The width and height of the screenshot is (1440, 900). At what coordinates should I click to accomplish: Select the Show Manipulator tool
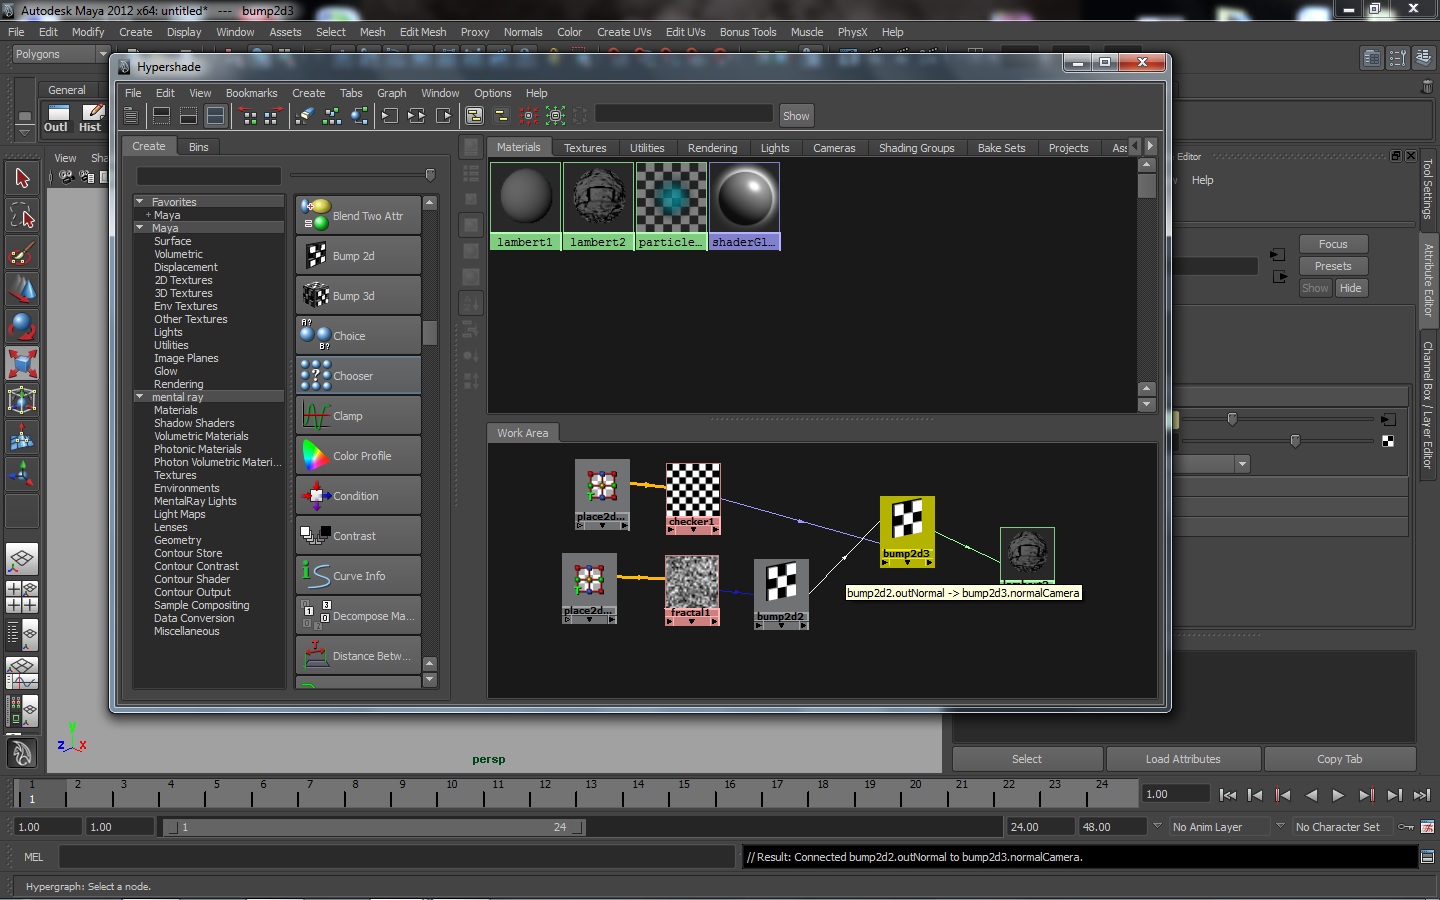click(x=22, y=474)
